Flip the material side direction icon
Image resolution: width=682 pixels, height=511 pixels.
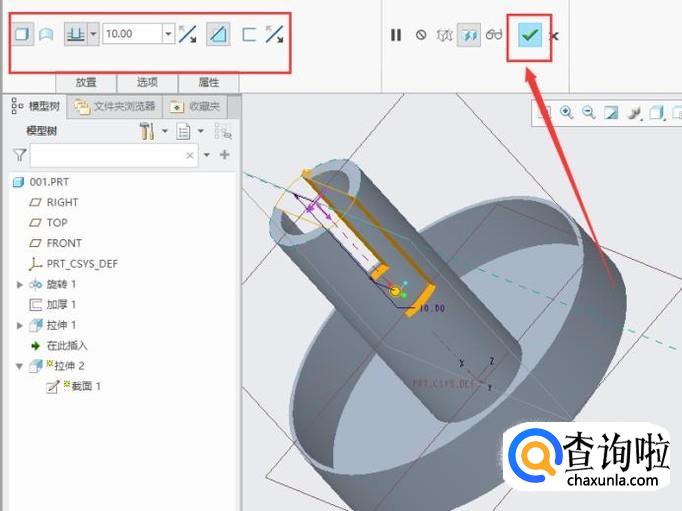pyautogui.click(x=274, y=34)
